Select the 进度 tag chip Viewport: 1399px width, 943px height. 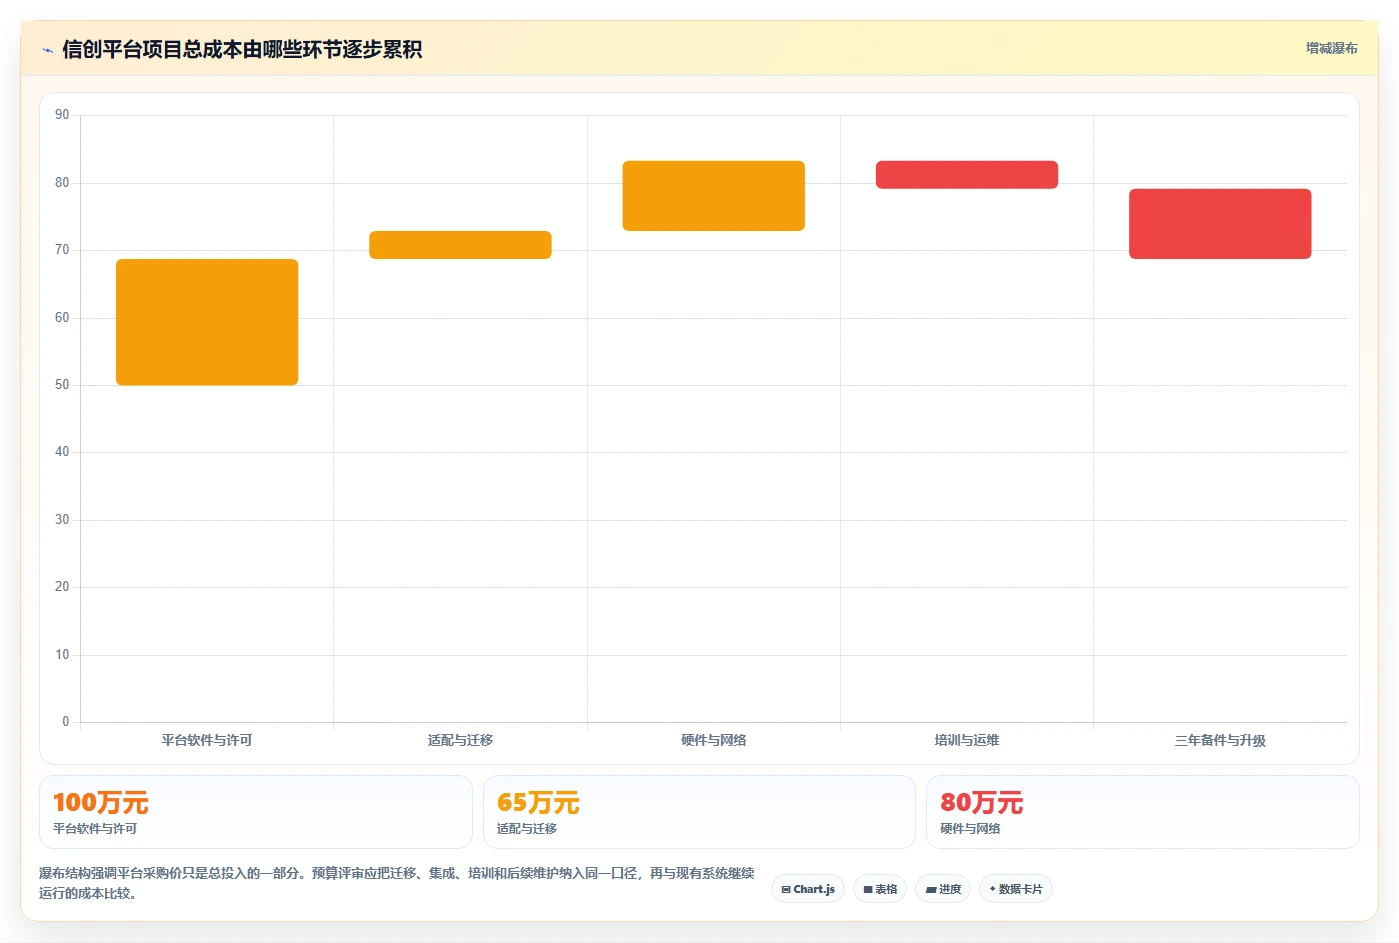pos(943,889)
